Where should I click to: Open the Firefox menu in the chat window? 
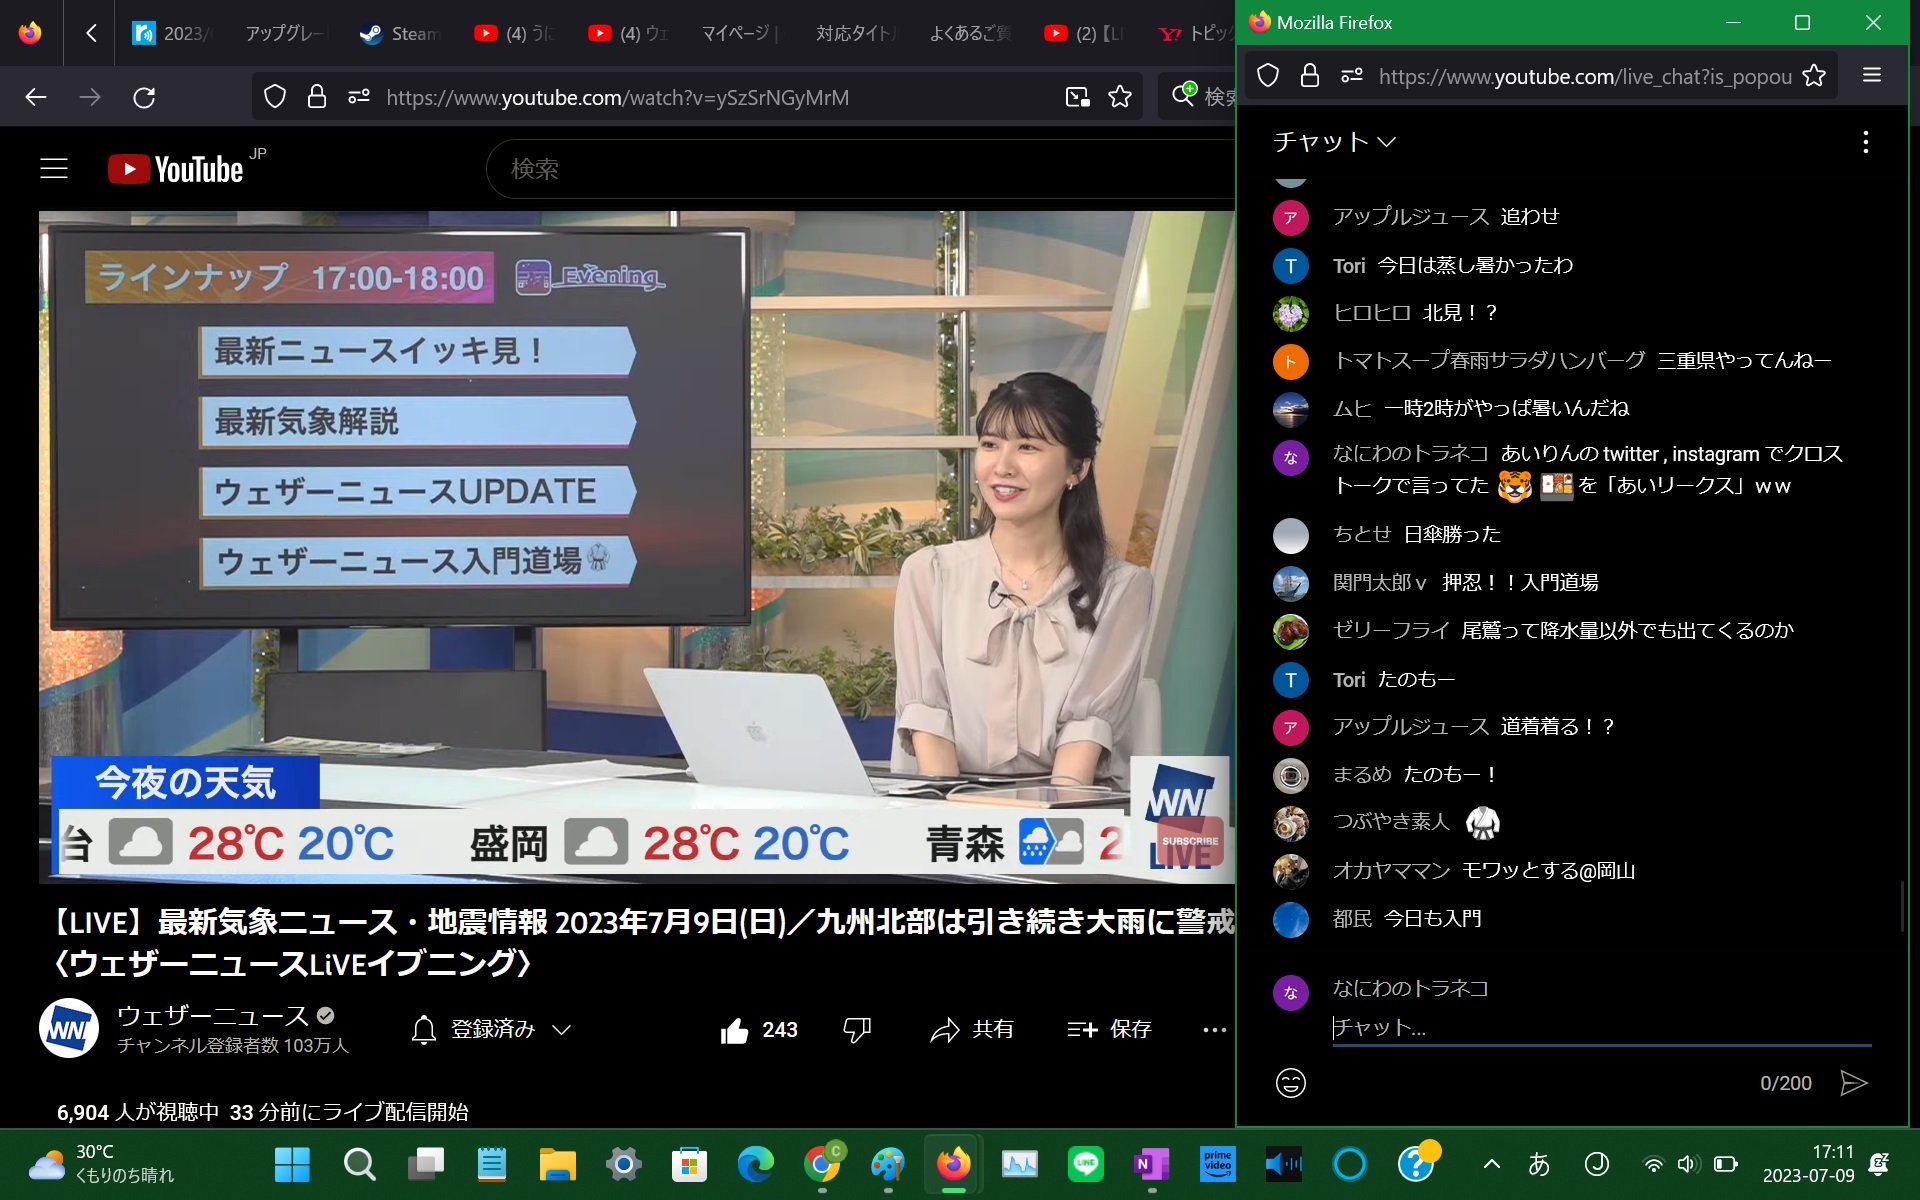click(x=1869, y=75)
